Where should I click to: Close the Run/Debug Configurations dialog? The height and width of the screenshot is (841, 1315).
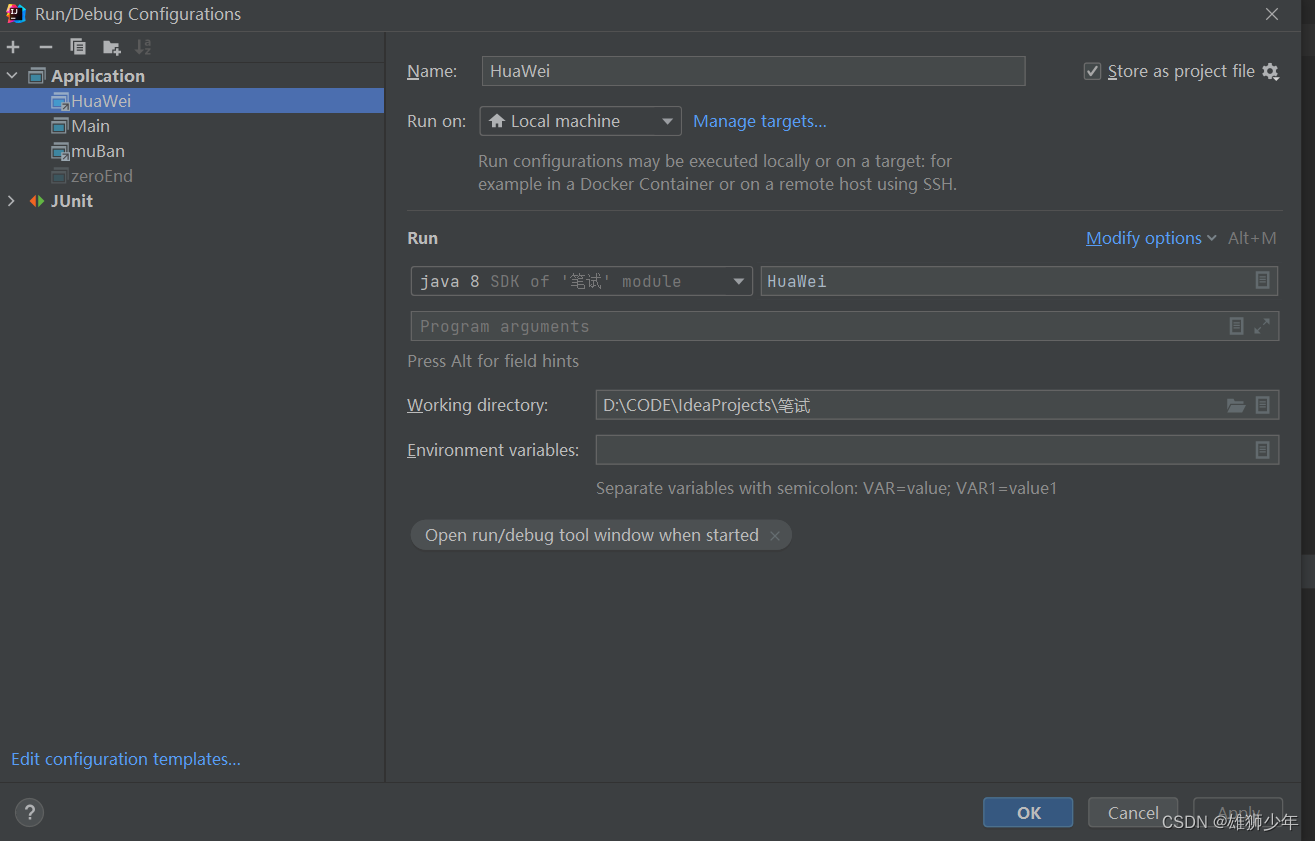point(1272,14)
